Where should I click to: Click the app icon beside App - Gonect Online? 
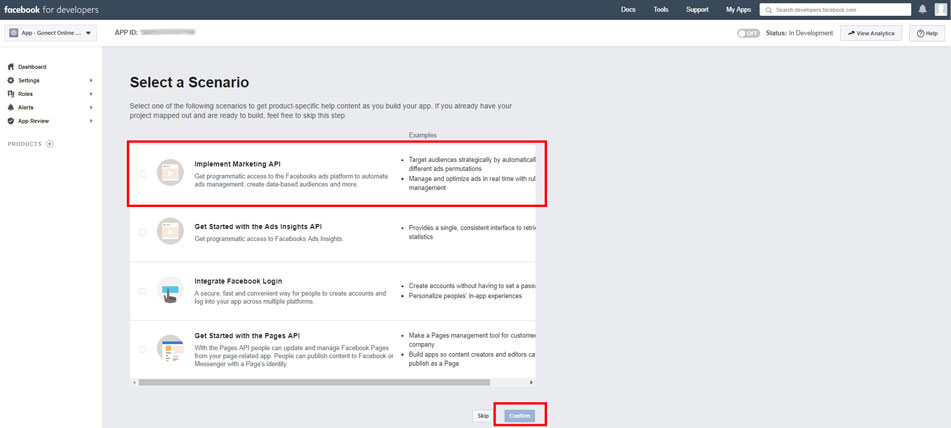(x=13, y=33)
